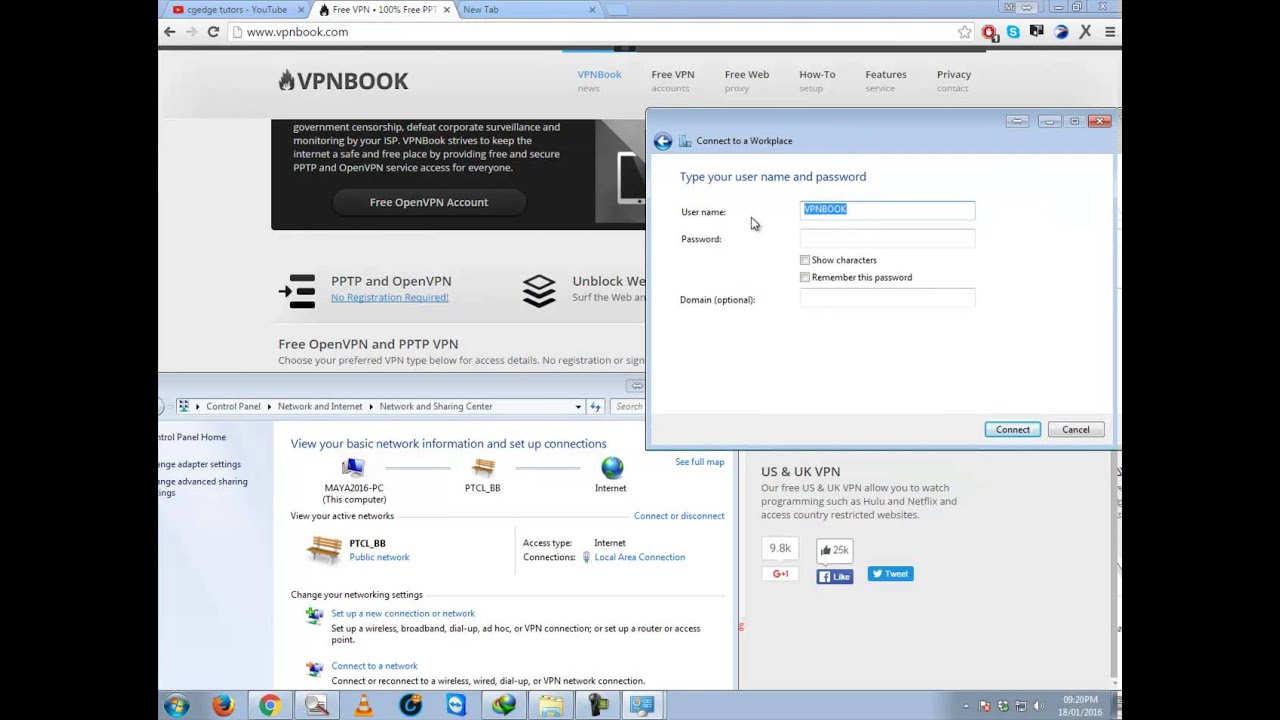Click Chrome's back arrow button
This screenshot has width=1280, height=720.
pyautogui.click(x=169, y=32)
